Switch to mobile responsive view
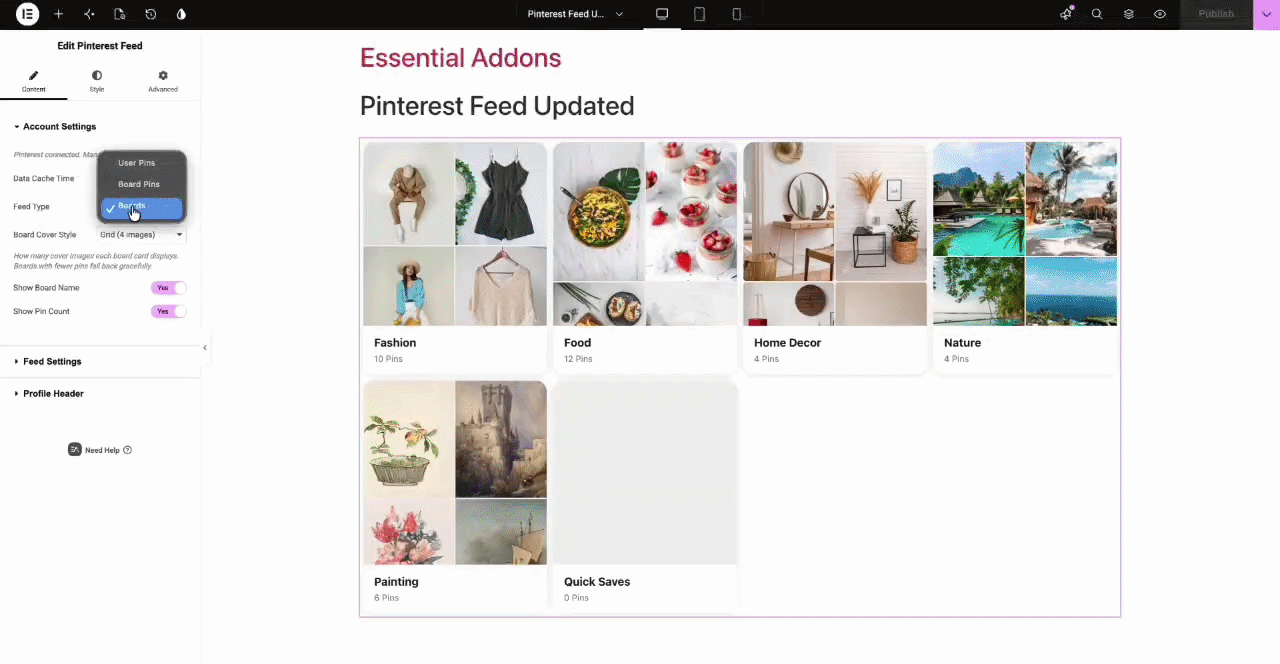 pyautogui.click(x=737, y=14)
